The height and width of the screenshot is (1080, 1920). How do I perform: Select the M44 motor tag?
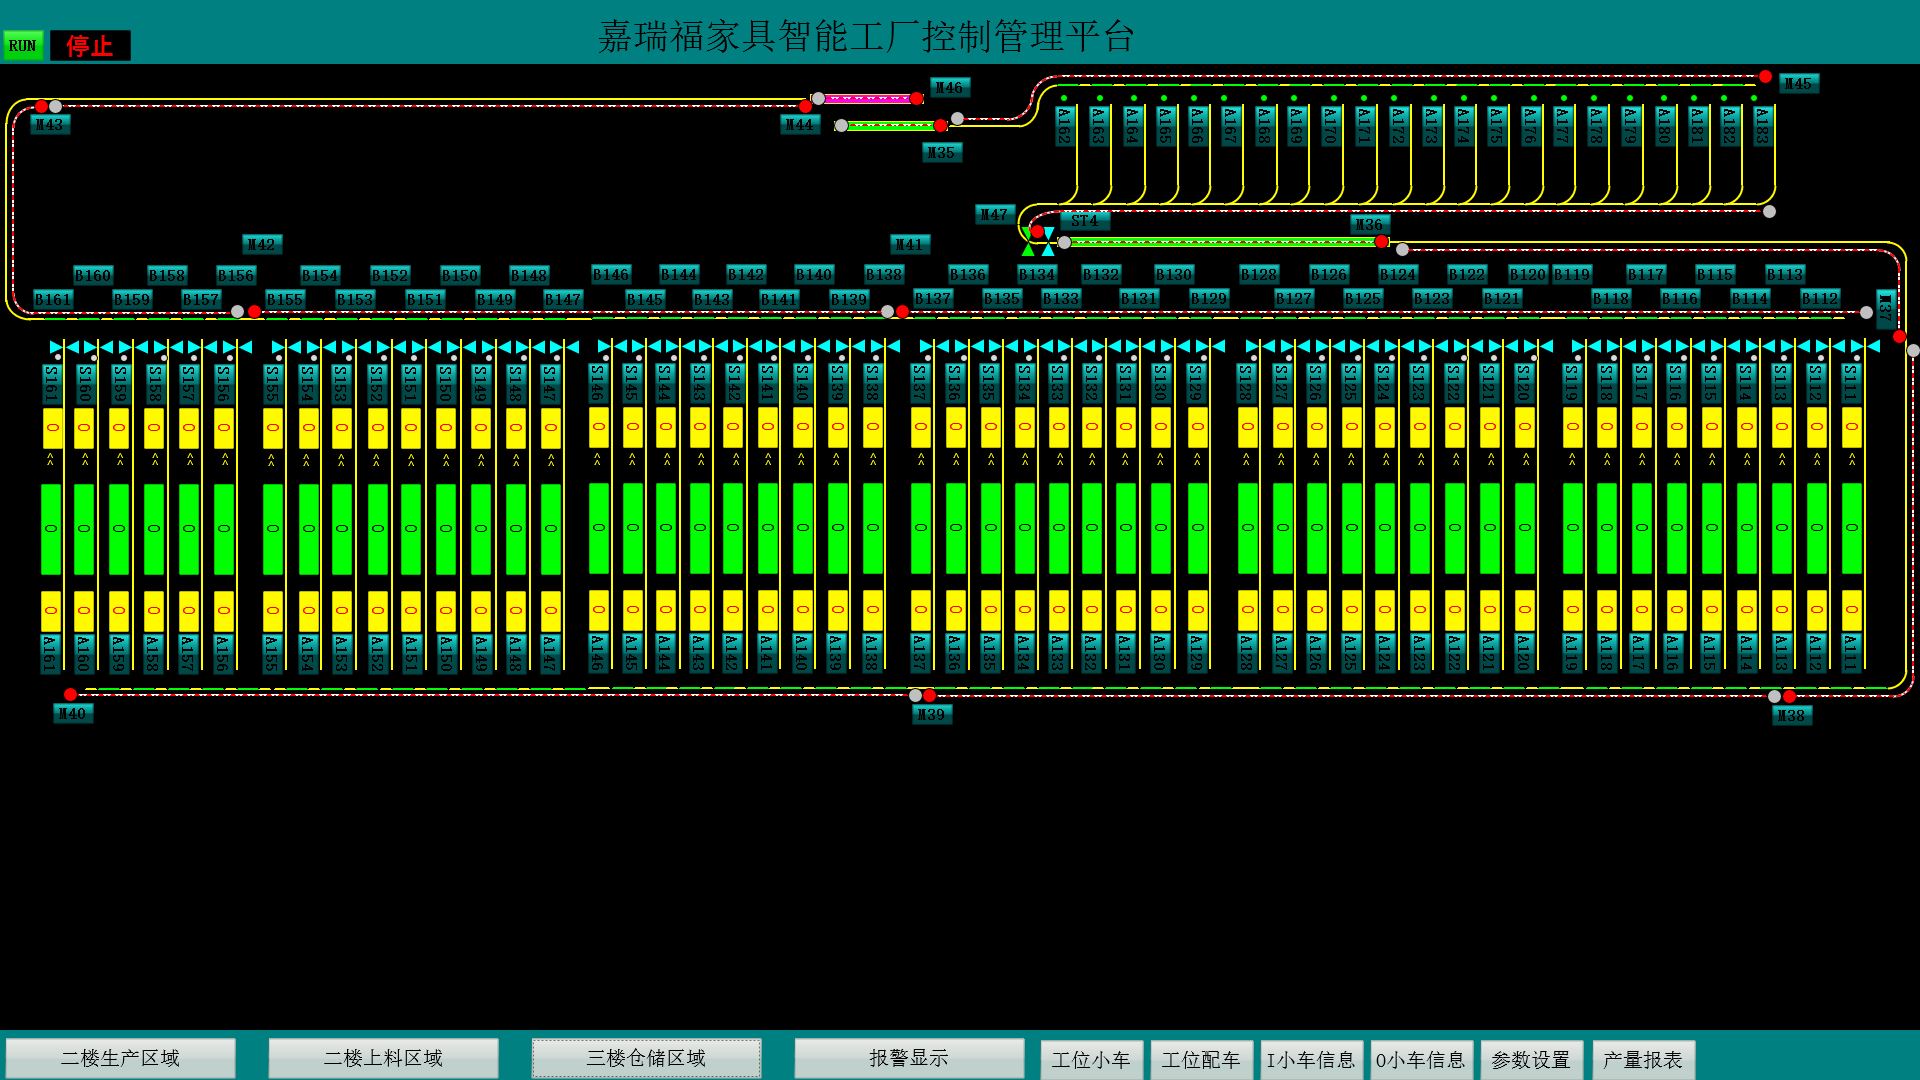pos(800,125)
